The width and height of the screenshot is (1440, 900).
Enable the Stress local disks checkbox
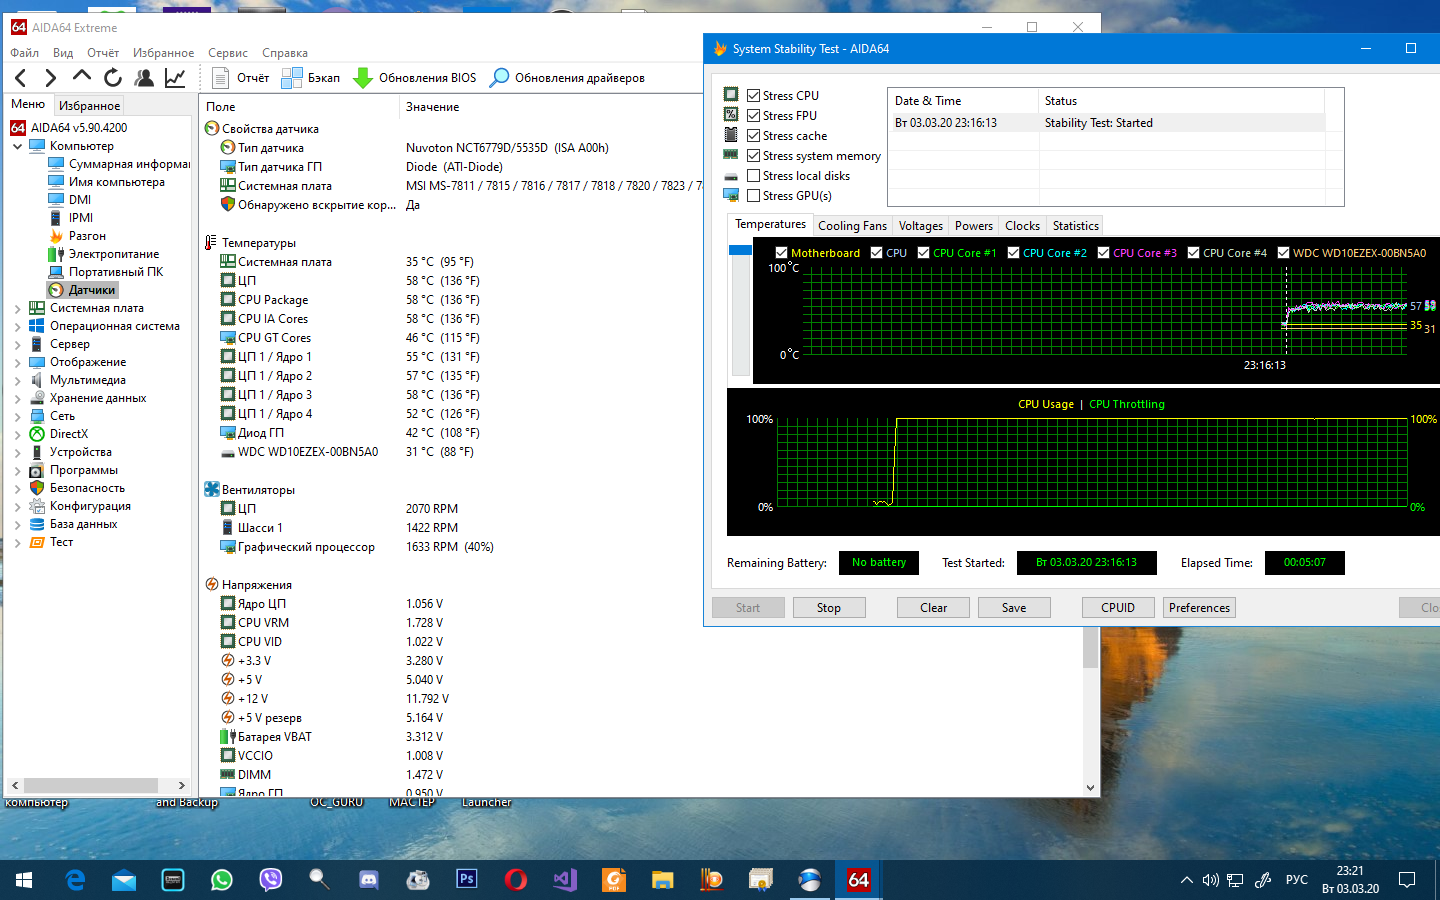click(754, 176)
